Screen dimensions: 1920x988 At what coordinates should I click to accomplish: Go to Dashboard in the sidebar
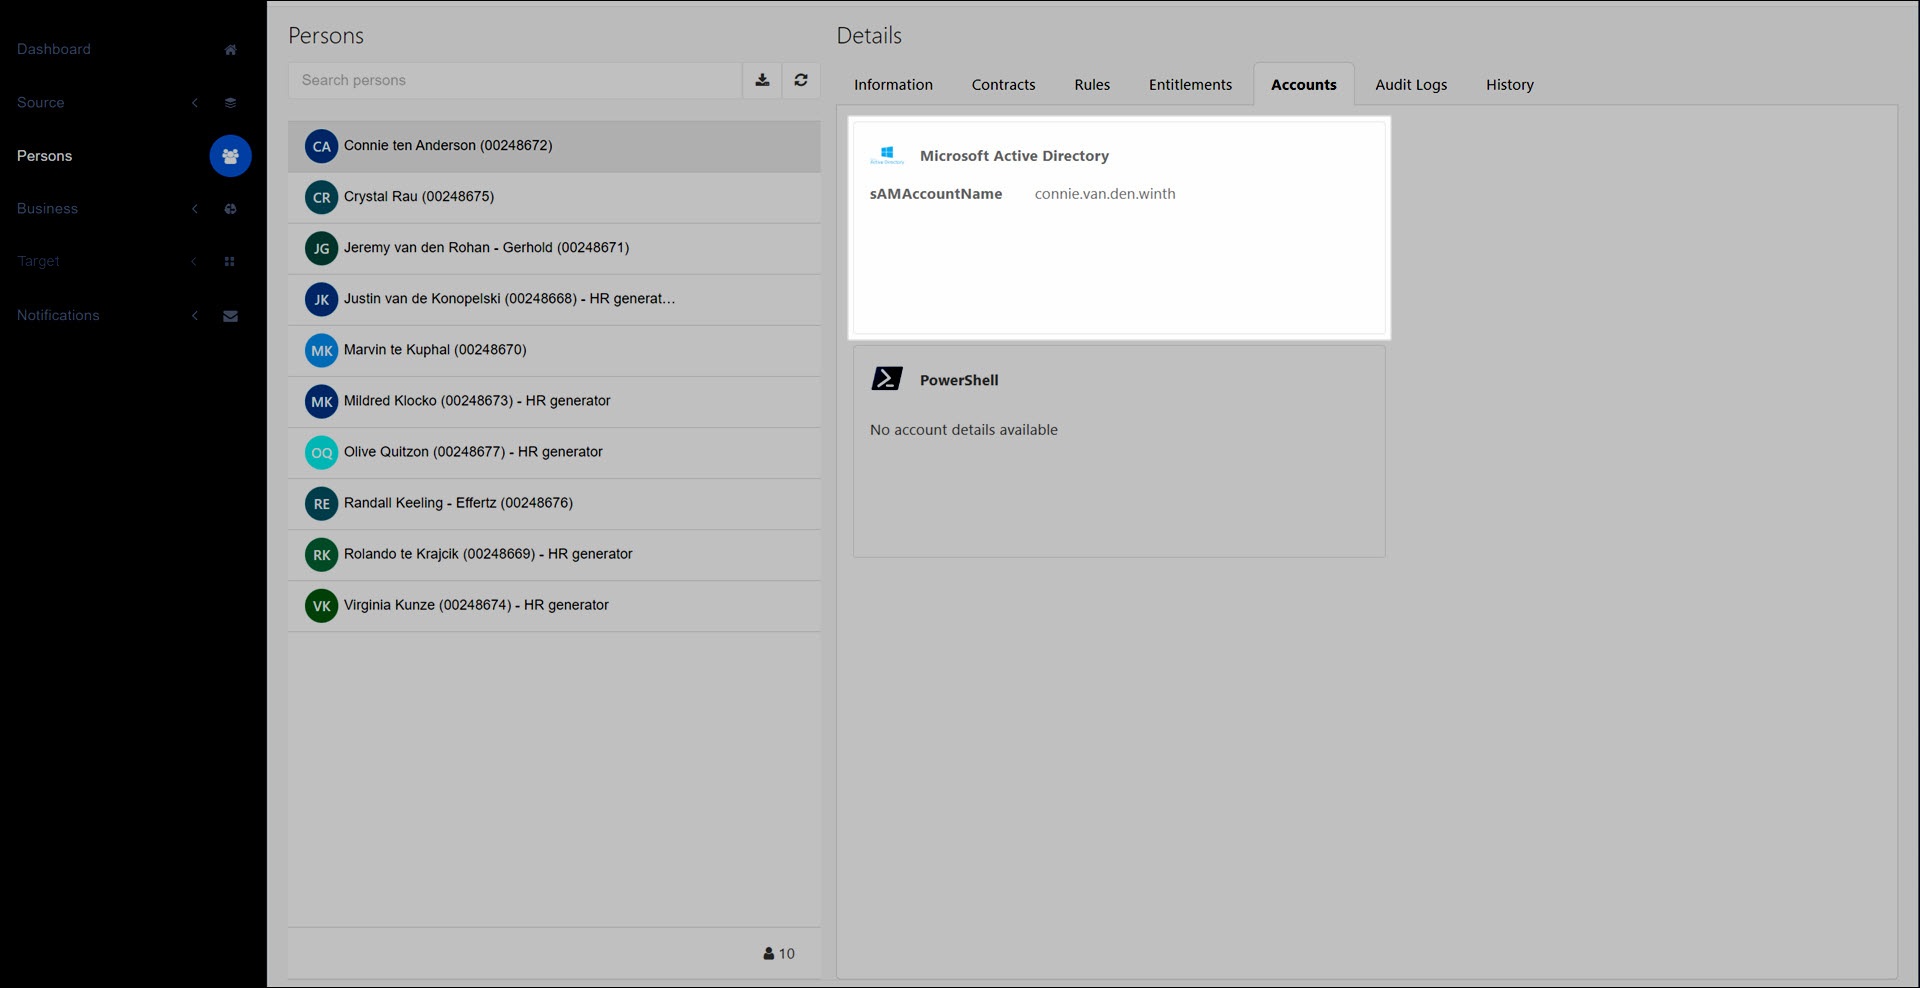point(54,50)
